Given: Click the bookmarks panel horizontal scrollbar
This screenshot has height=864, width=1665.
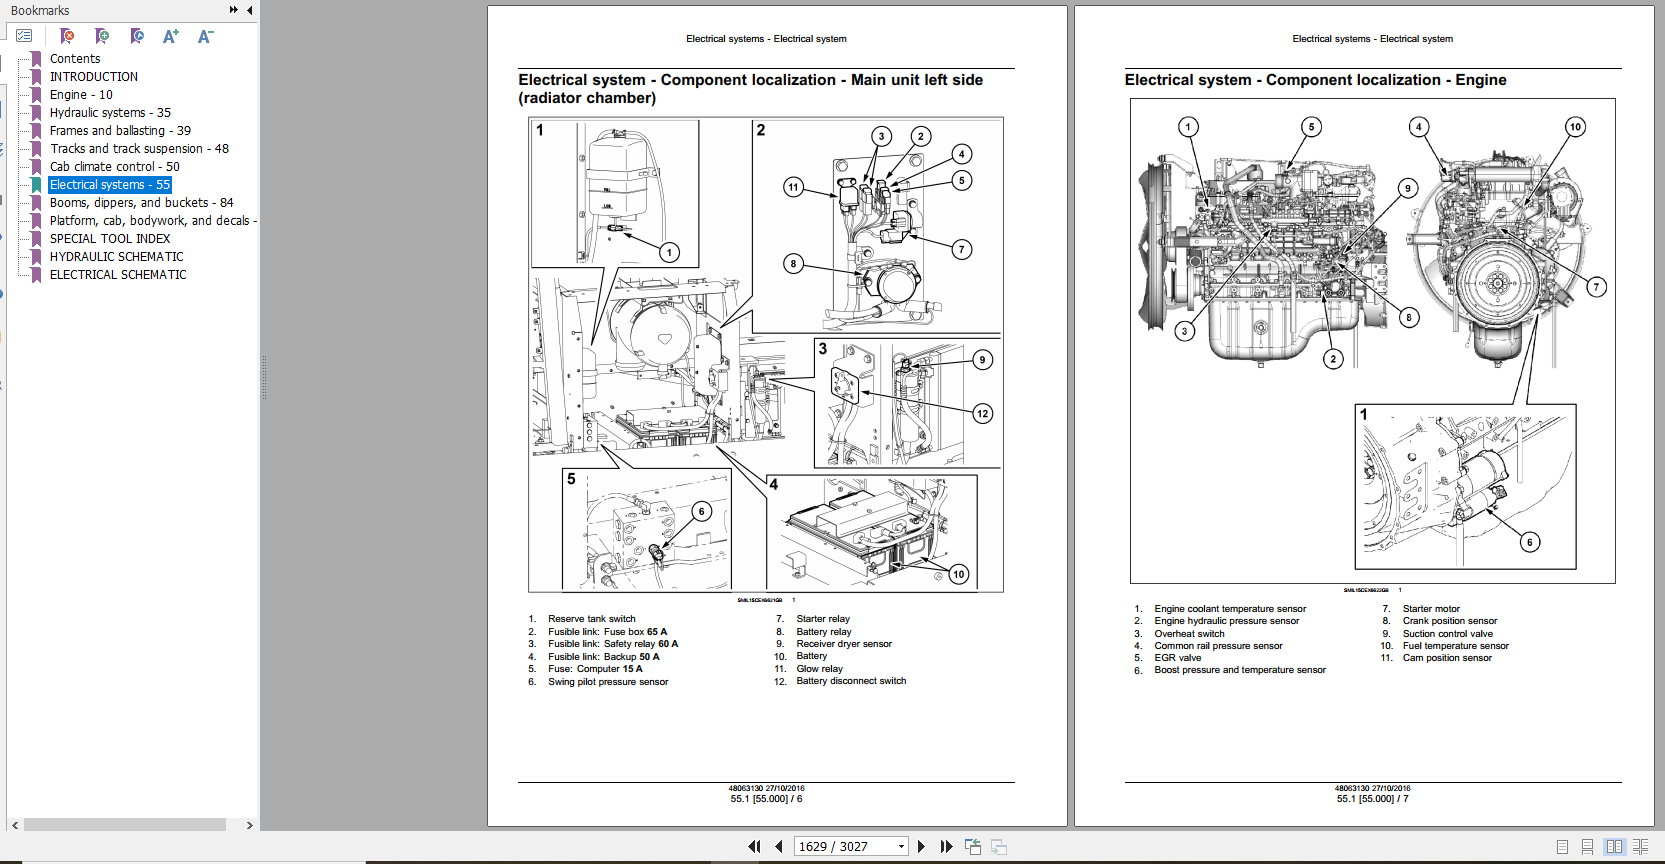Looking at the screenshot, I should 125,825.
